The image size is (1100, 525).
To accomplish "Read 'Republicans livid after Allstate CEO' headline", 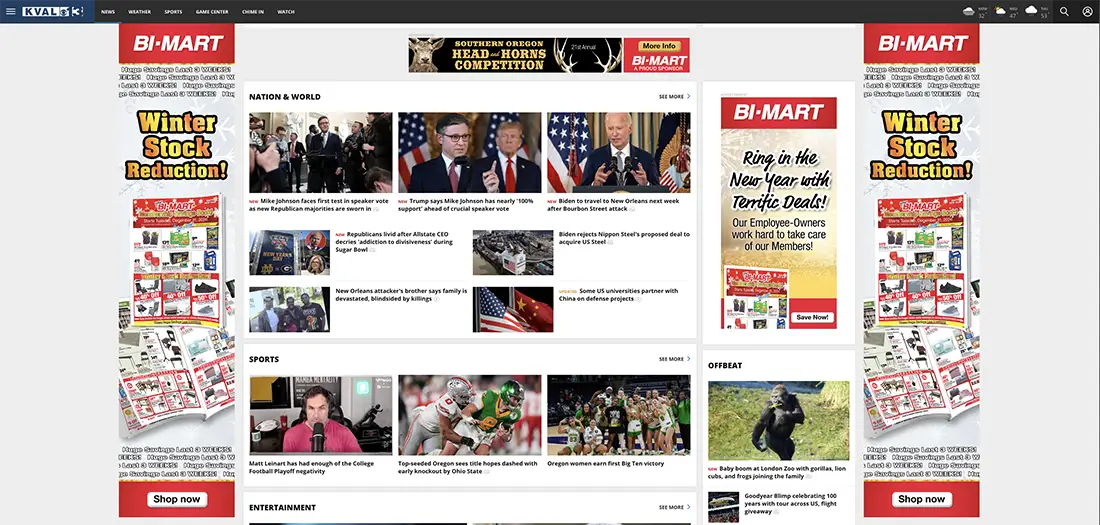I will pos(395,242).
